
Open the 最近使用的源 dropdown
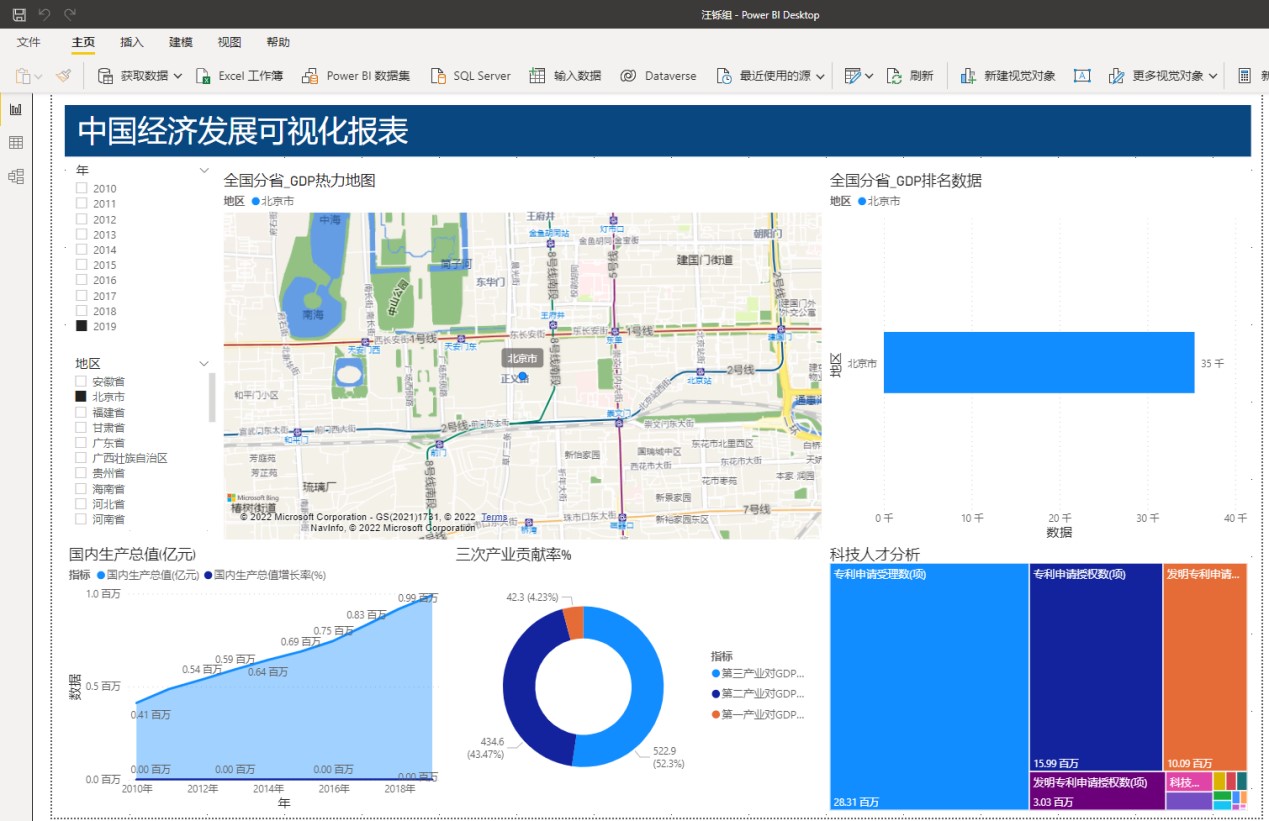(821, 76)
